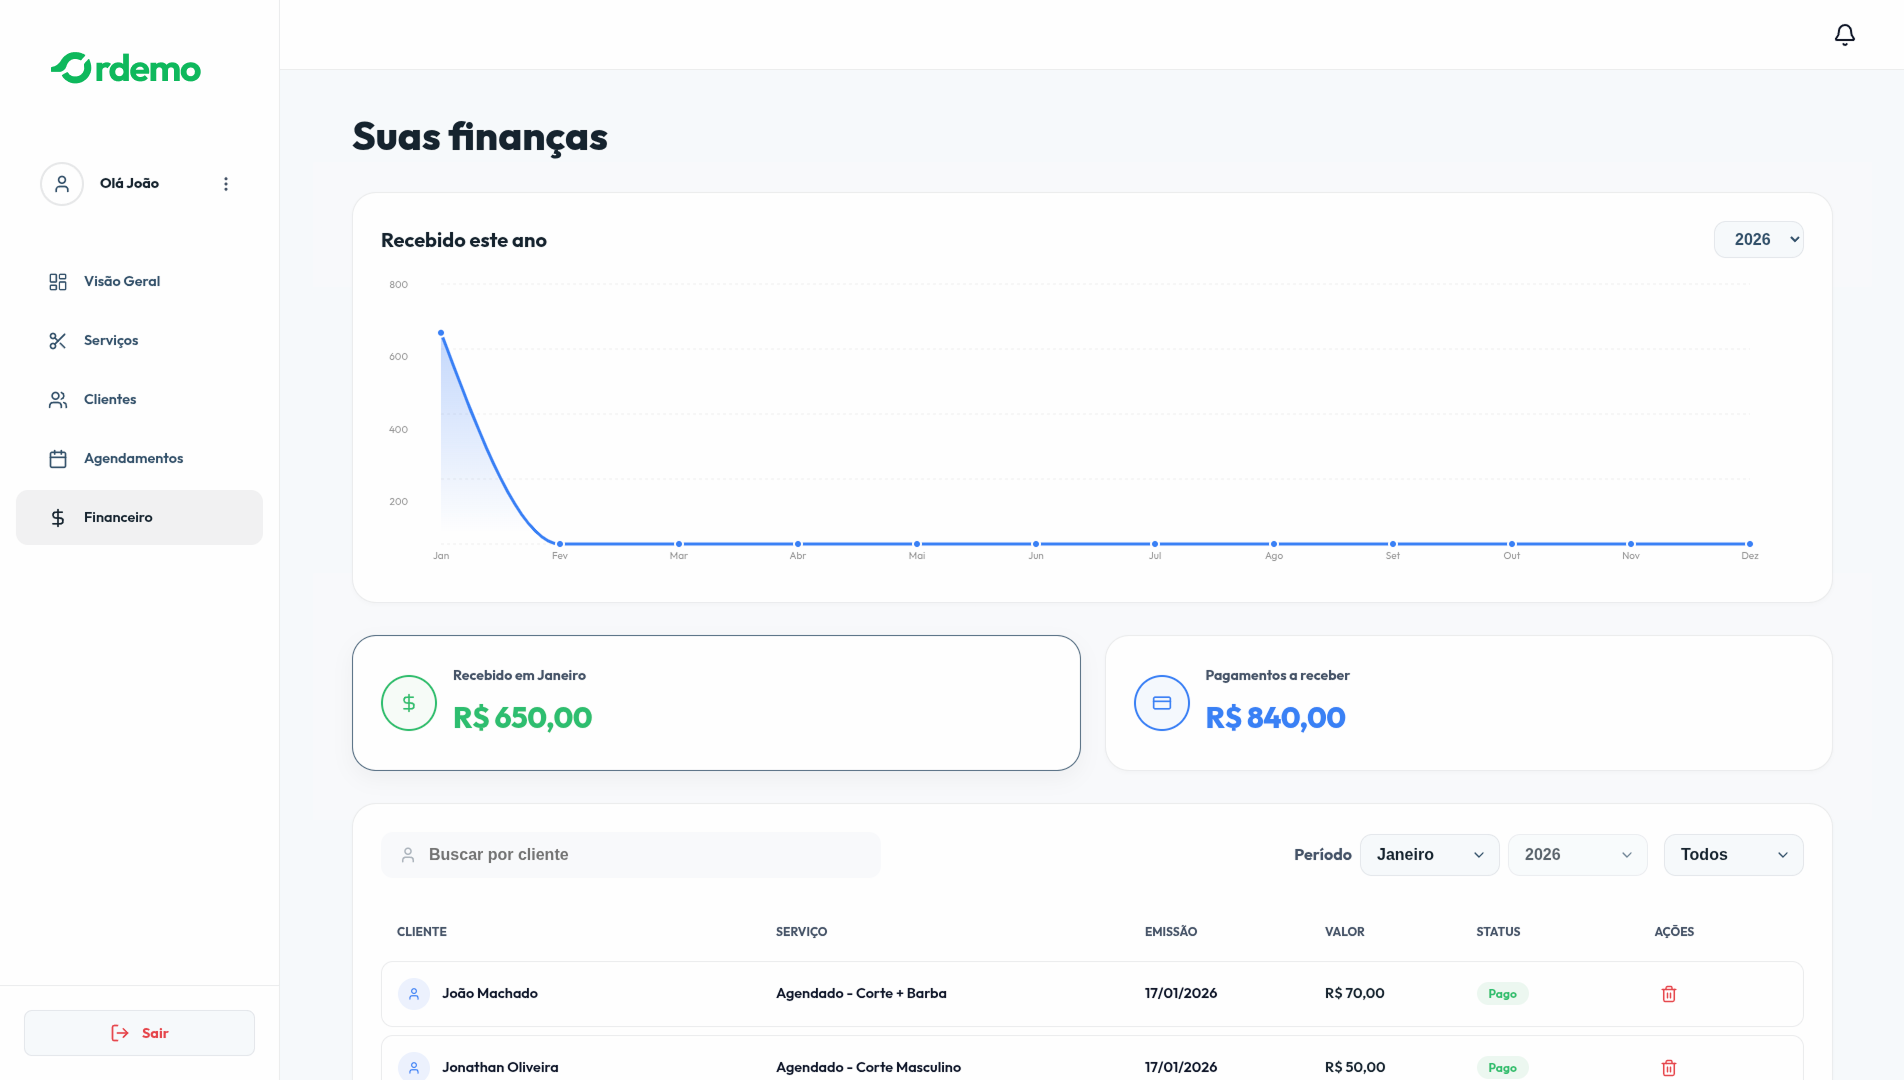Expand the Janeiro month dropdown
Image resolution: width=1904 pixels, height=1080 pixels.
(x=1429, y=855)
